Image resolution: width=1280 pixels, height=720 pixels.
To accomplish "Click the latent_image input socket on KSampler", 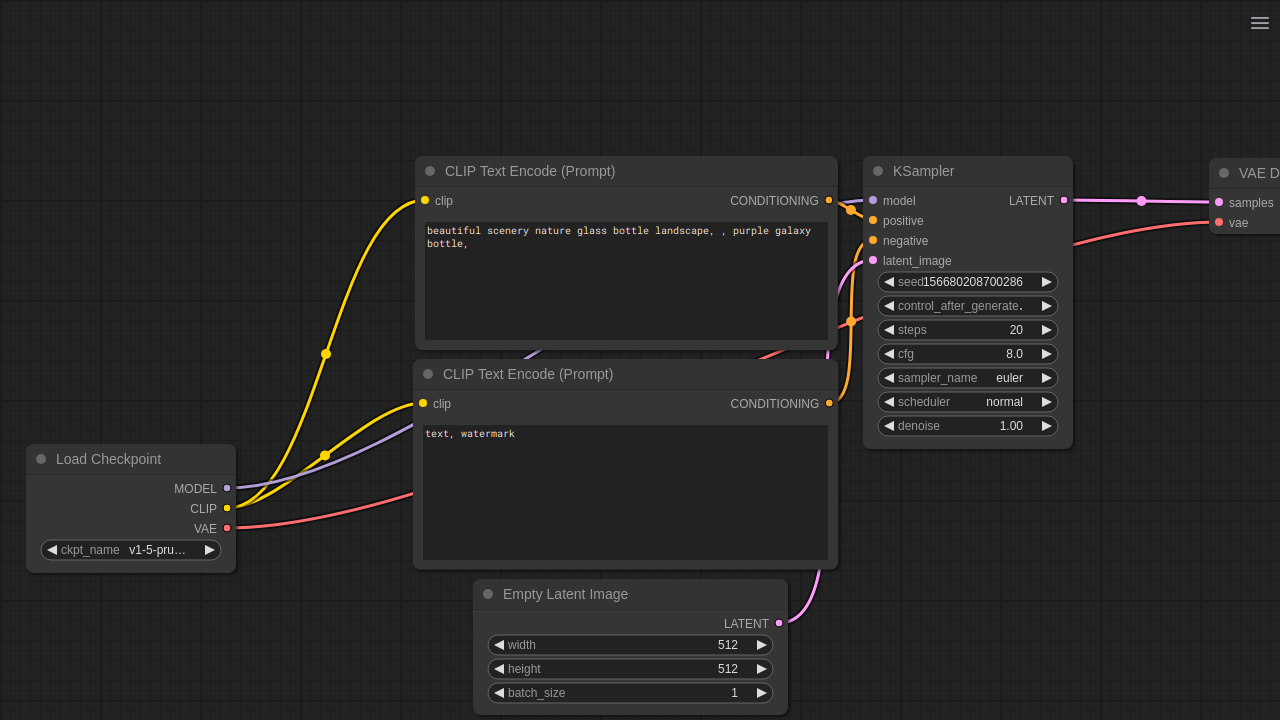I will pos(873,260).
